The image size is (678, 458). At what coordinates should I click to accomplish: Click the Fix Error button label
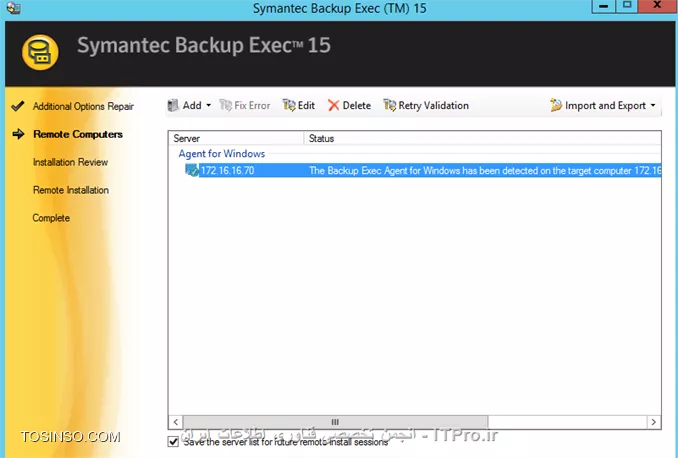(x=252, y=106)
